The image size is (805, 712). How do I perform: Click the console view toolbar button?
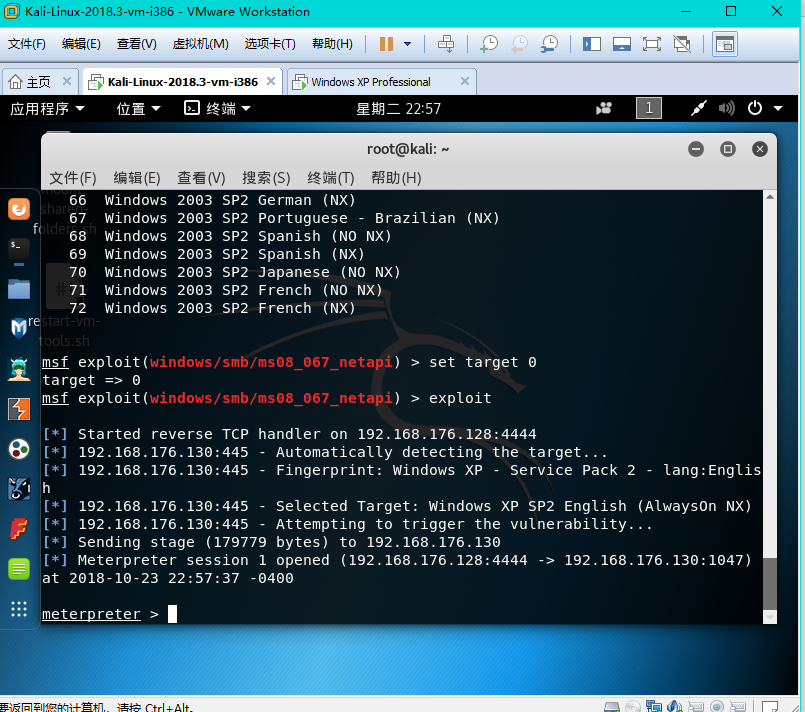[724, 44]
